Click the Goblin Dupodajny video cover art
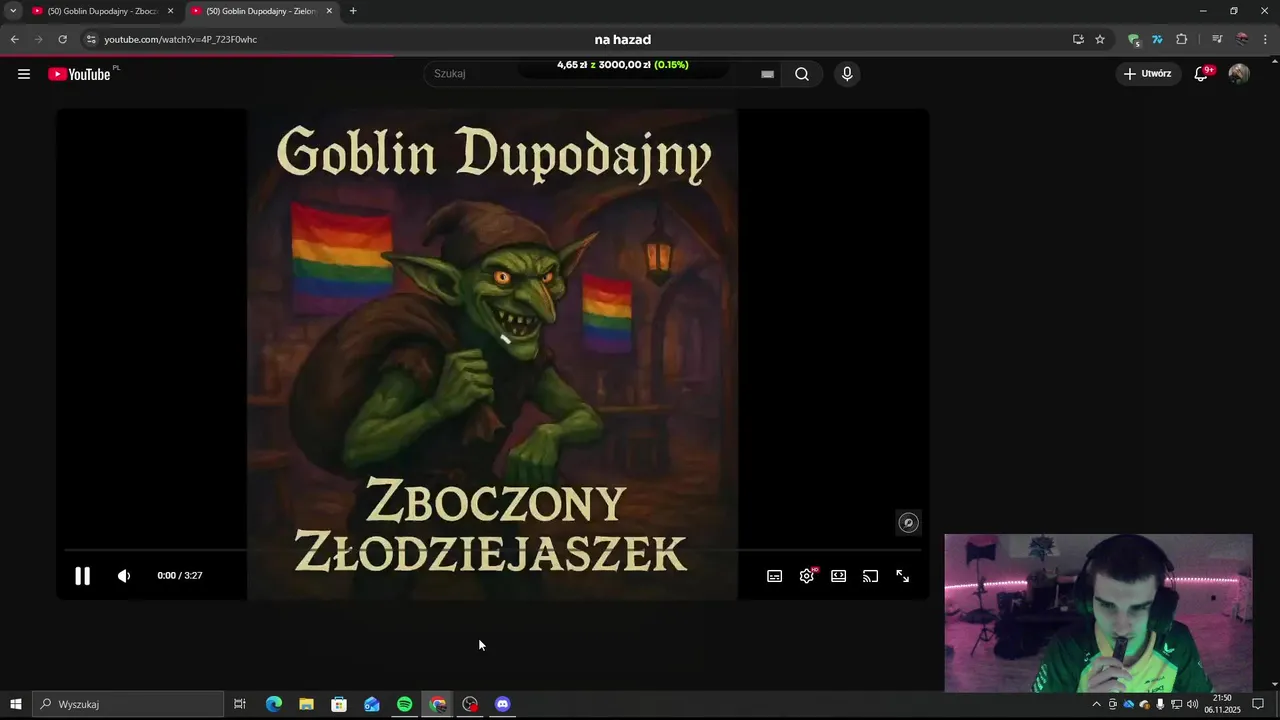The width and height of the screenshot is (1280, 720). [492, 354]
